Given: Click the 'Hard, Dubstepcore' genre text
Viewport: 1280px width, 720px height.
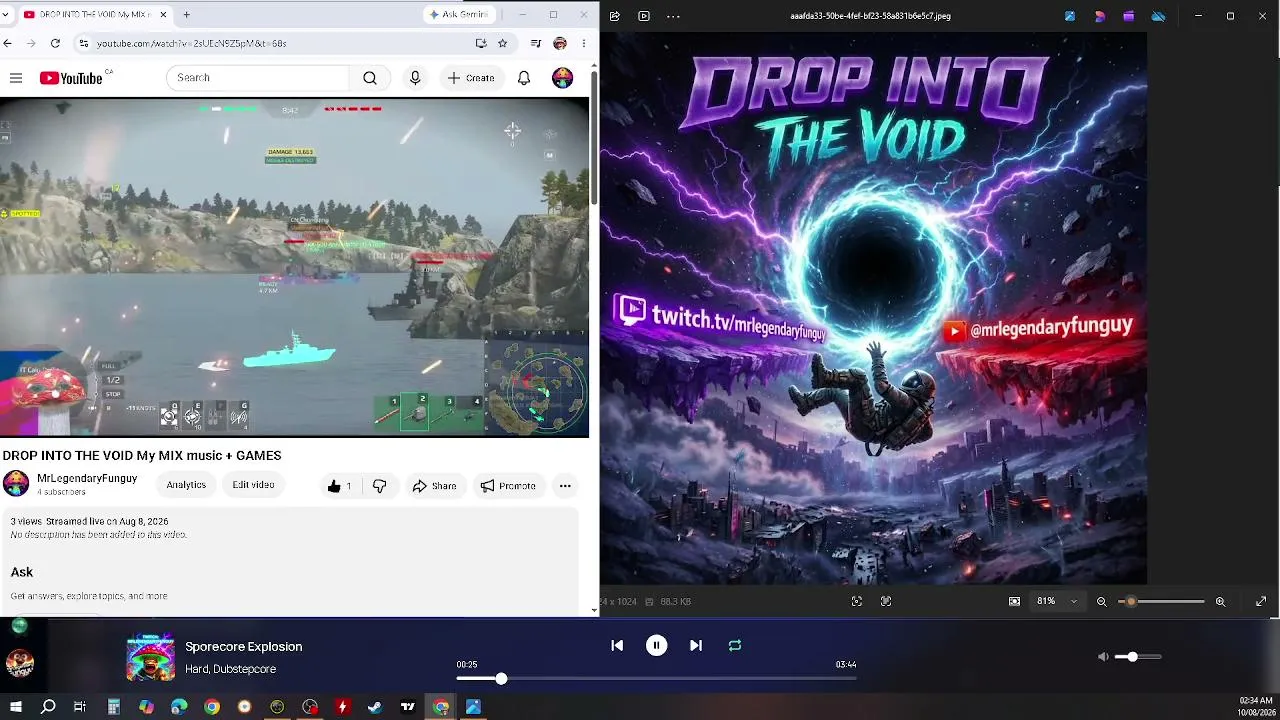Looking at the screenshot, I should (230, 669).
